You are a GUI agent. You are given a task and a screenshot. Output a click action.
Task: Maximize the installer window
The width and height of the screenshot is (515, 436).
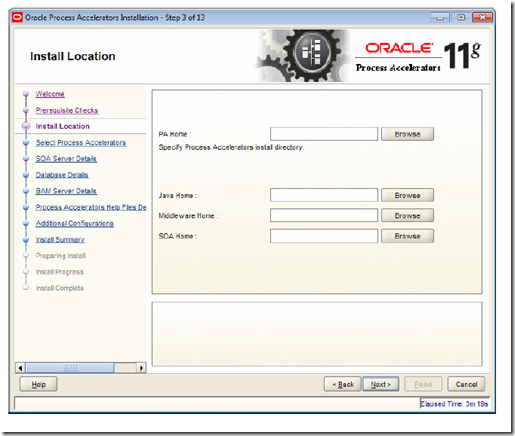click(461, 17)
